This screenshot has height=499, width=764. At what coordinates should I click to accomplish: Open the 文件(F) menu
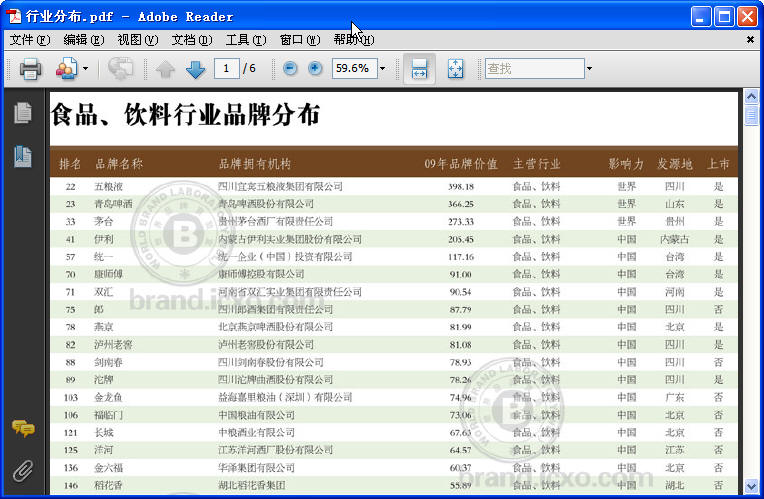(30, 39)
